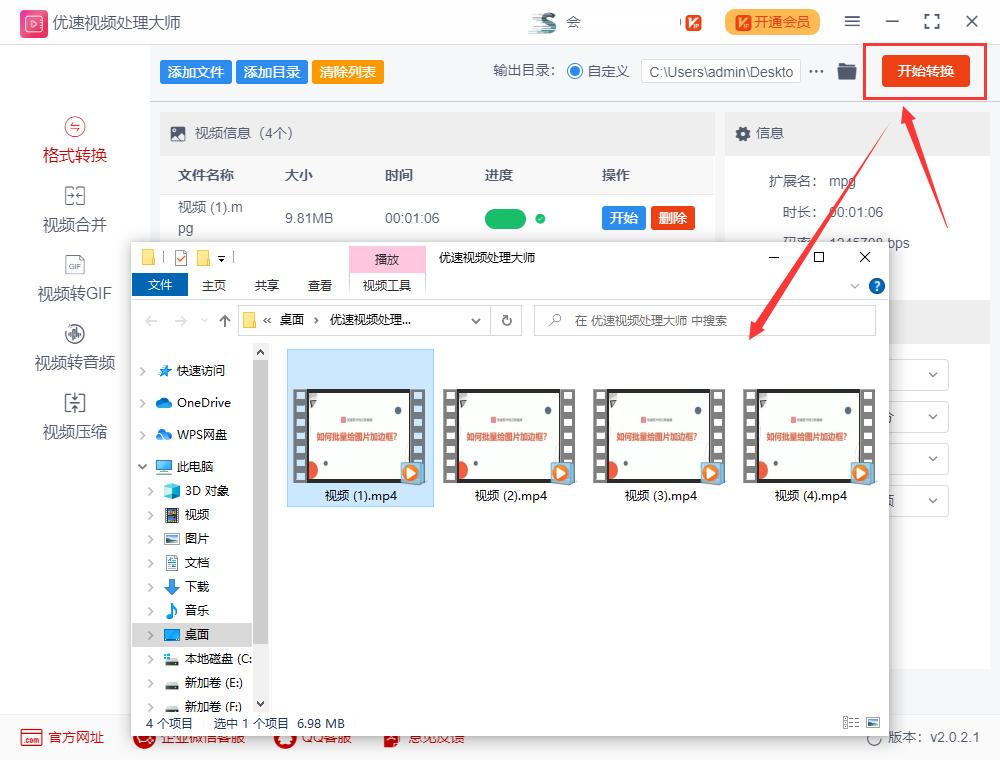Image resolution: width=1000 pixels, height=760 pixels.
Task: Select the 视频 (2).mp4 thumbnail
Action: [508, 436]
